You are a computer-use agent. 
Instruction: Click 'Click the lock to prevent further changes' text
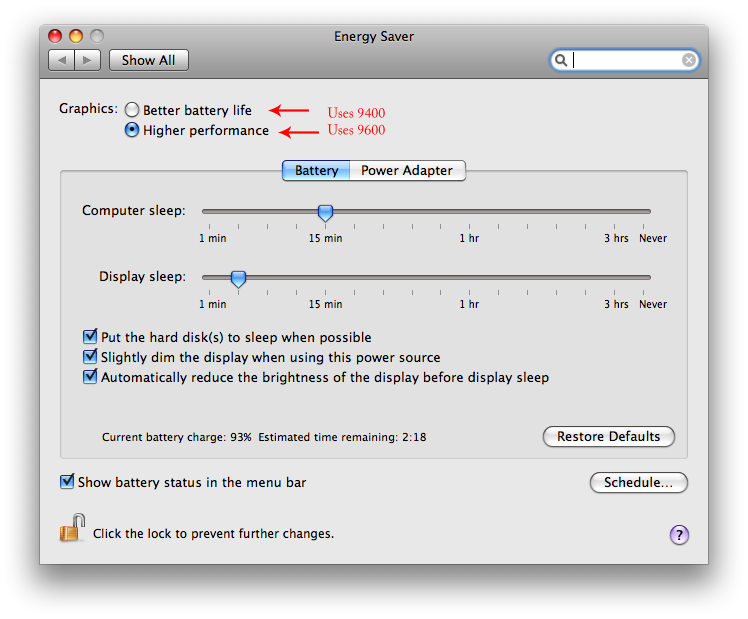pos(213,534)
